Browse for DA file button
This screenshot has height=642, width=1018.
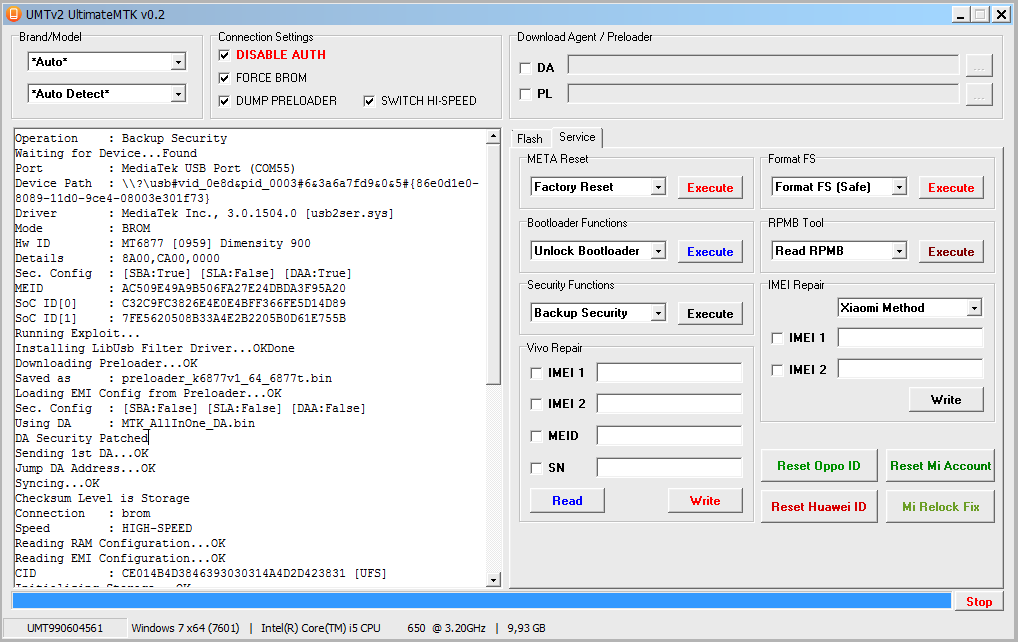point(978,67)
